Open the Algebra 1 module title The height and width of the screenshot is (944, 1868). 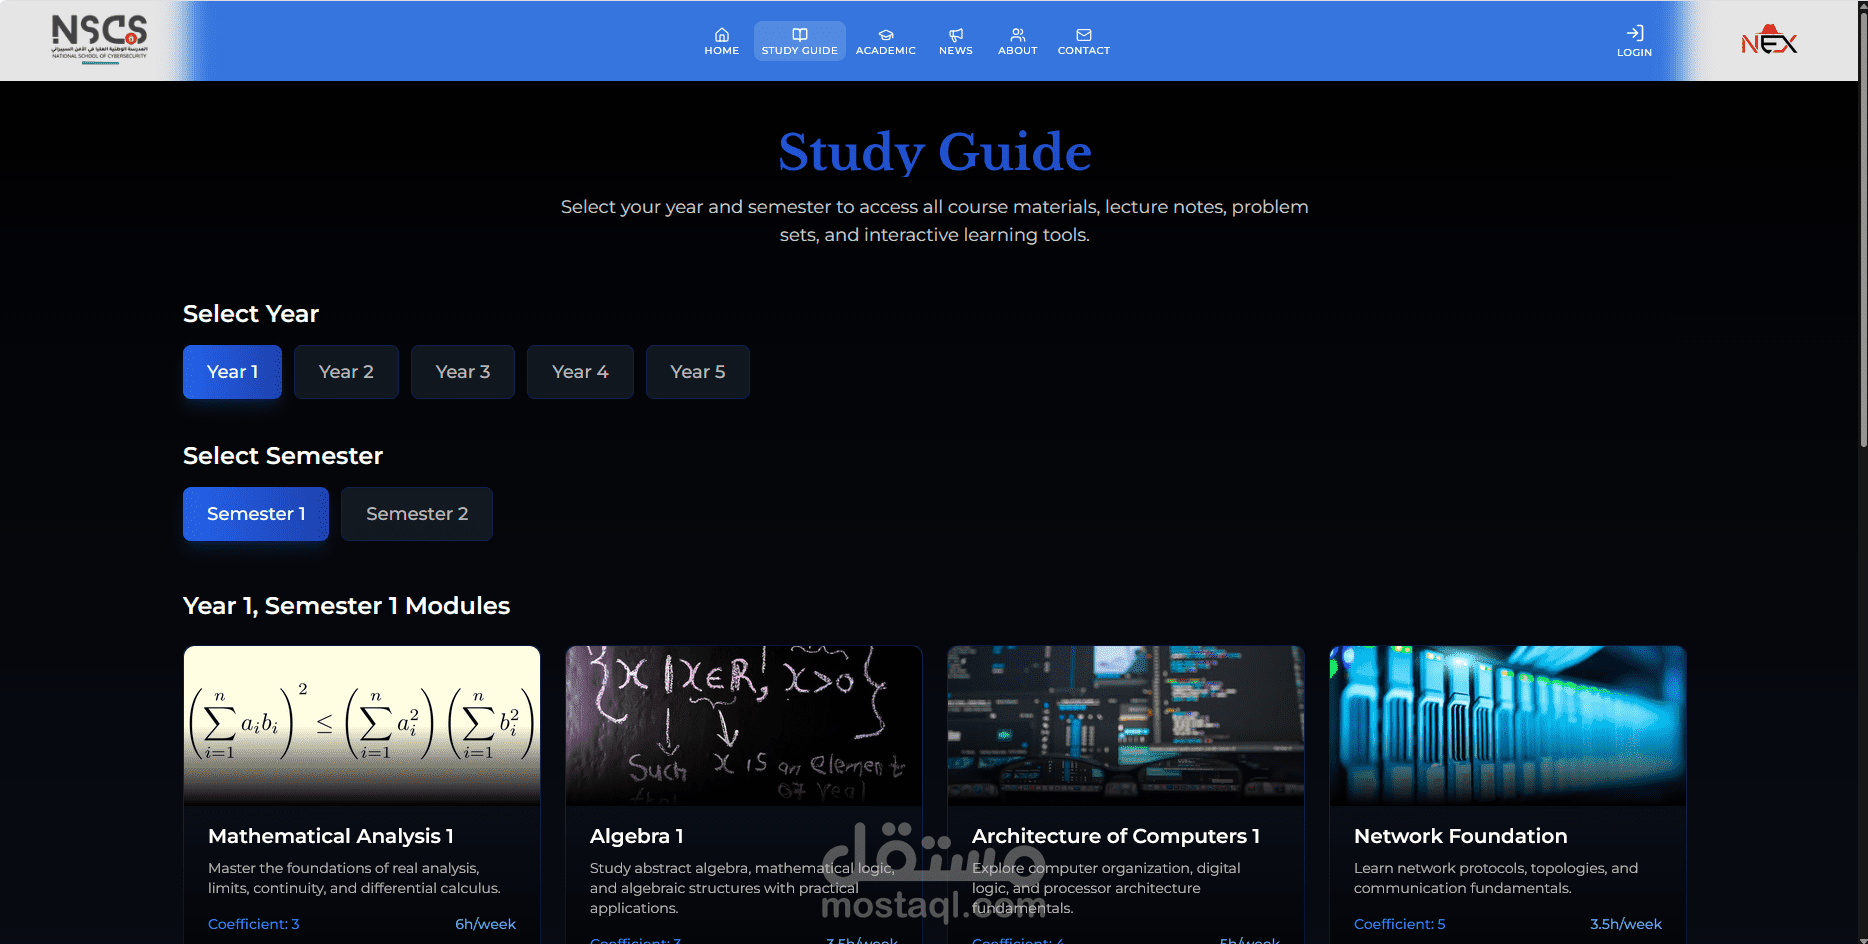click(637, 836)
